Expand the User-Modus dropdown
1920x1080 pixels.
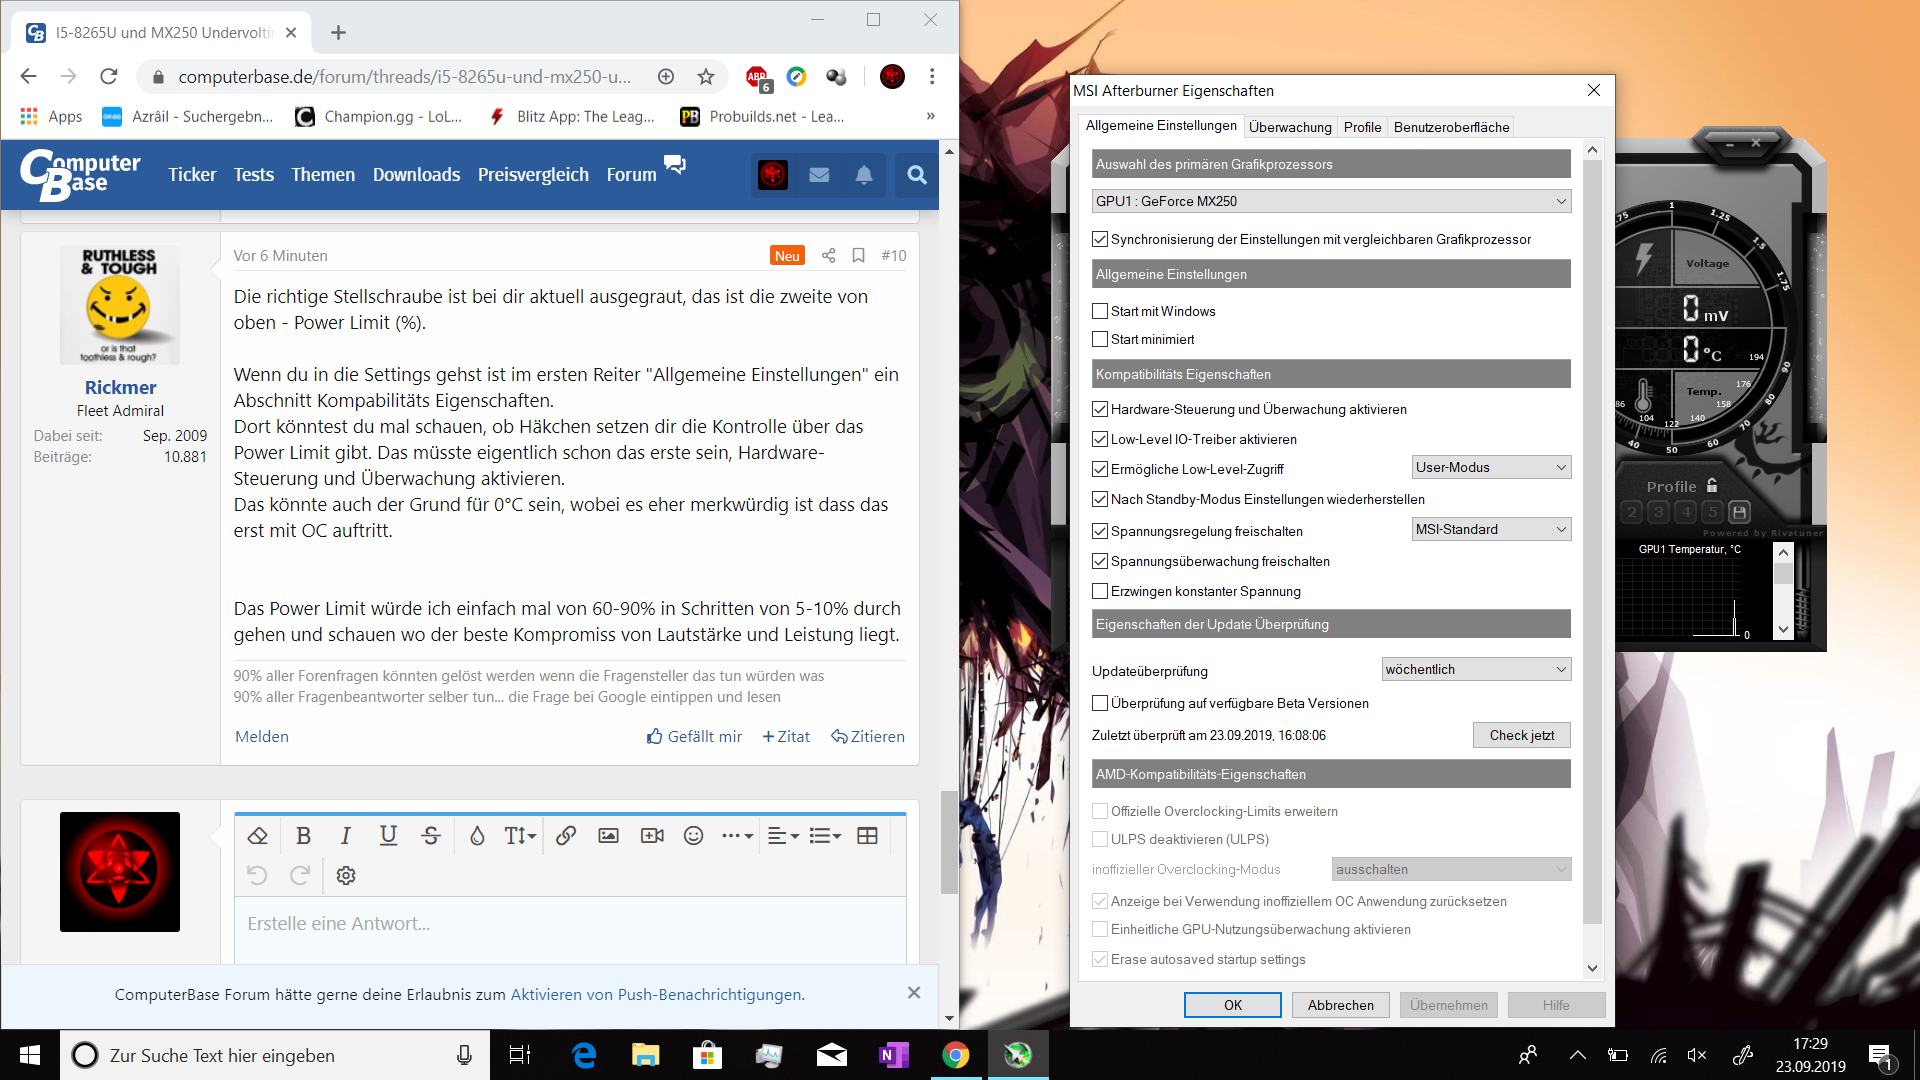[x=1490, y=467]
